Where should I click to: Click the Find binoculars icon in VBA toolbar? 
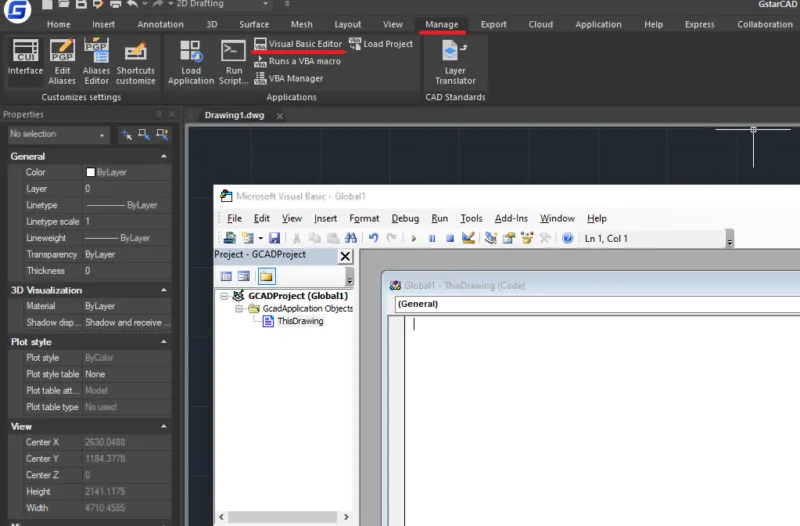point(350,238)
